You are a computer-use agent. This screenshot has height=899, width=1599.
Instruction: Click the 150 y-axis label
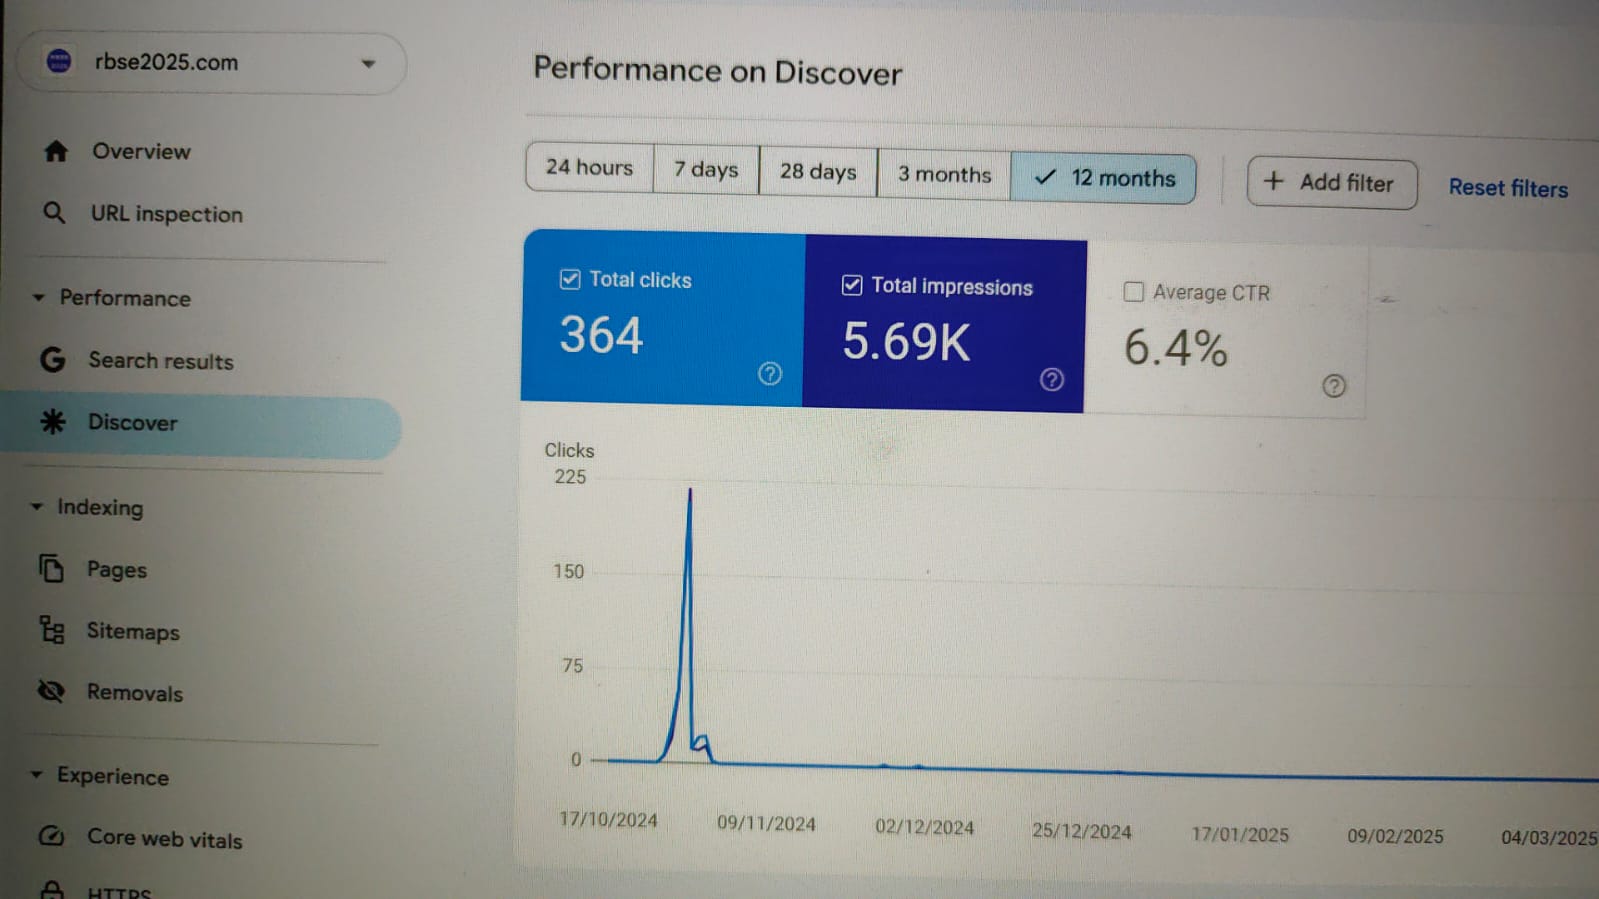(568, 571)
